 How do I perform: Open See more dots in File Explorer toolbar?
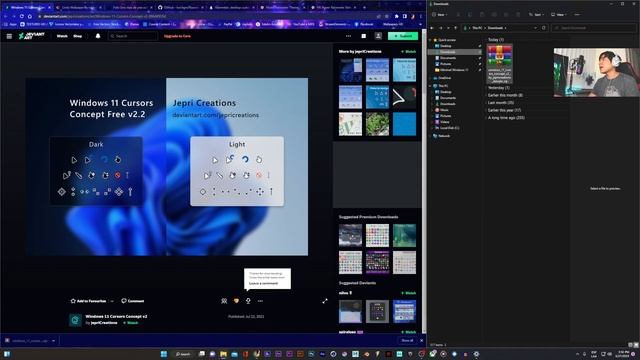[577, 15]
